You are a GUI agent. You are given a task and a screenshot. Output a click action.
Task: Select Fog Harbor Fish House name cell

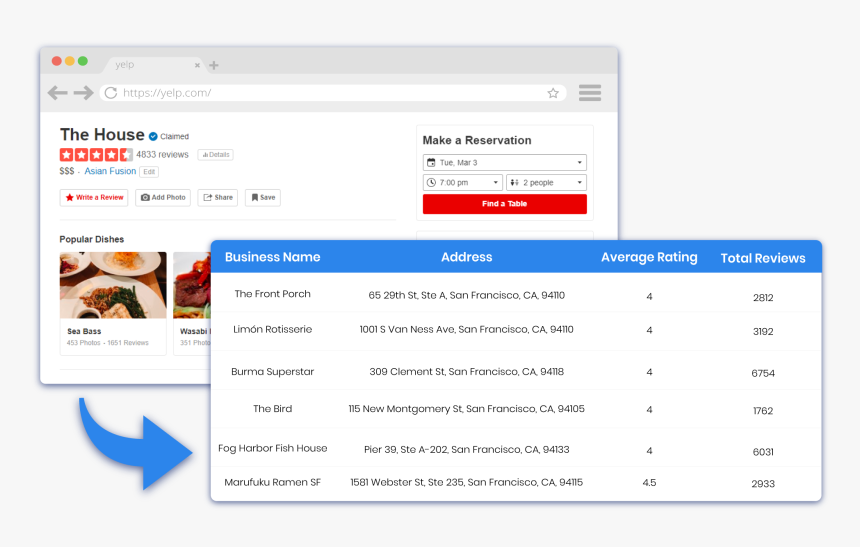pyautogui.click(x=273, y=448)
